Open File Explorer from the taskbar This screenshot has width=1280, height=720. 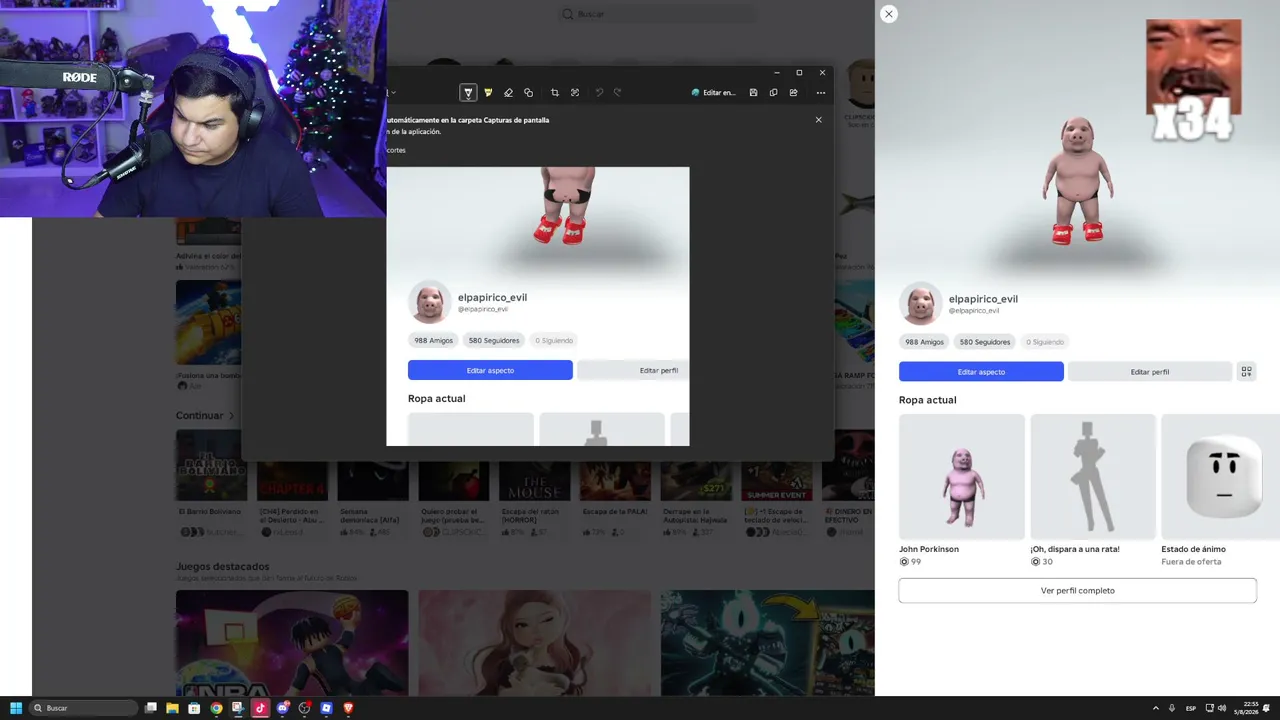coord(173,708)
